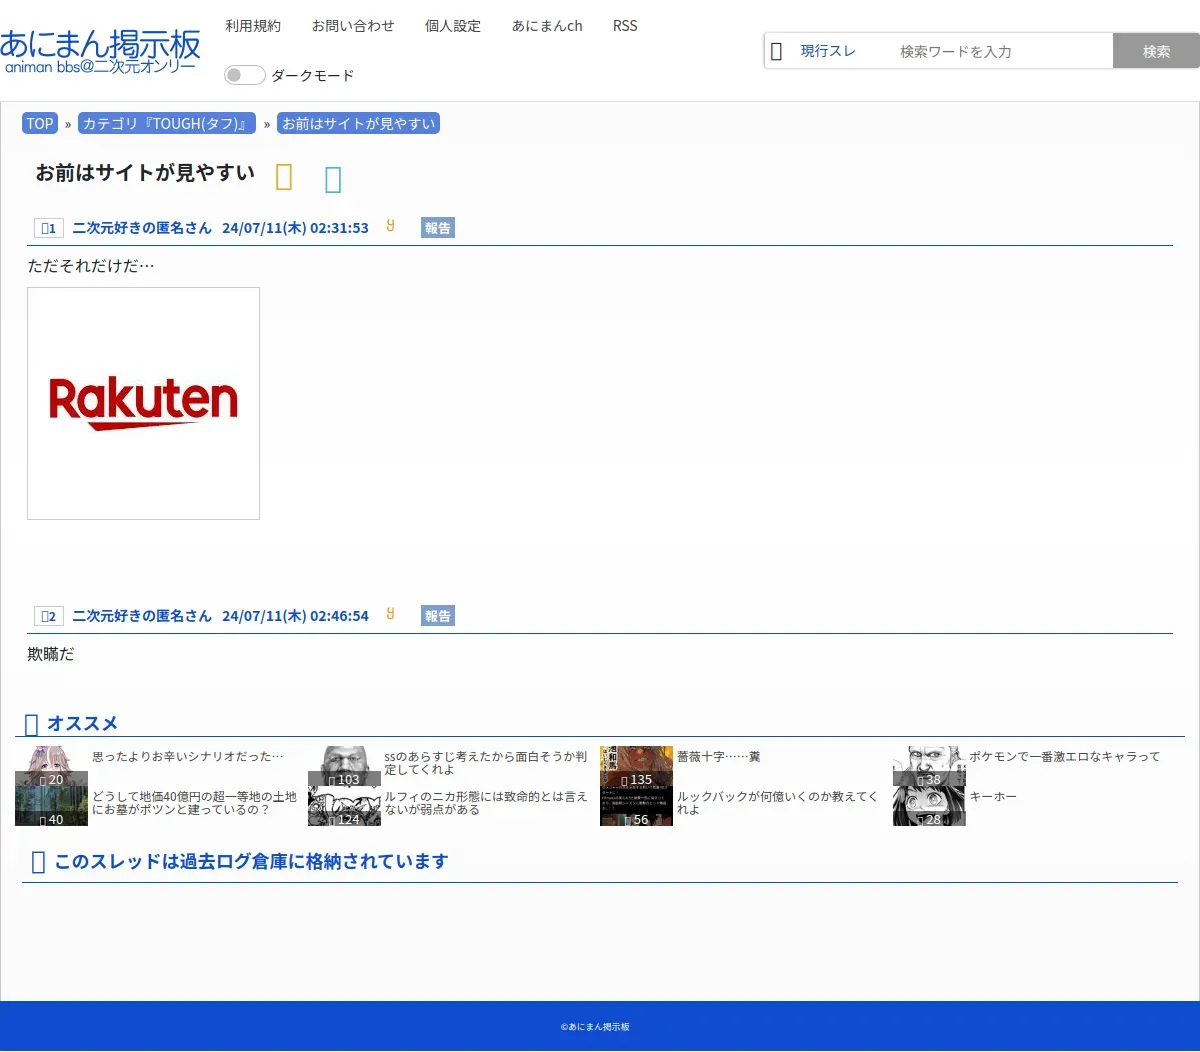Open あにまんch in the top menu
Image resolution: width=1200 pixels, height=1052 pixels.
point(547,26)
